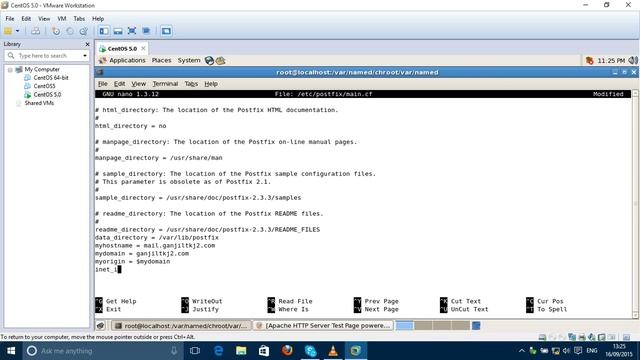Open the GNOME Places menu

tap(162, 60)
